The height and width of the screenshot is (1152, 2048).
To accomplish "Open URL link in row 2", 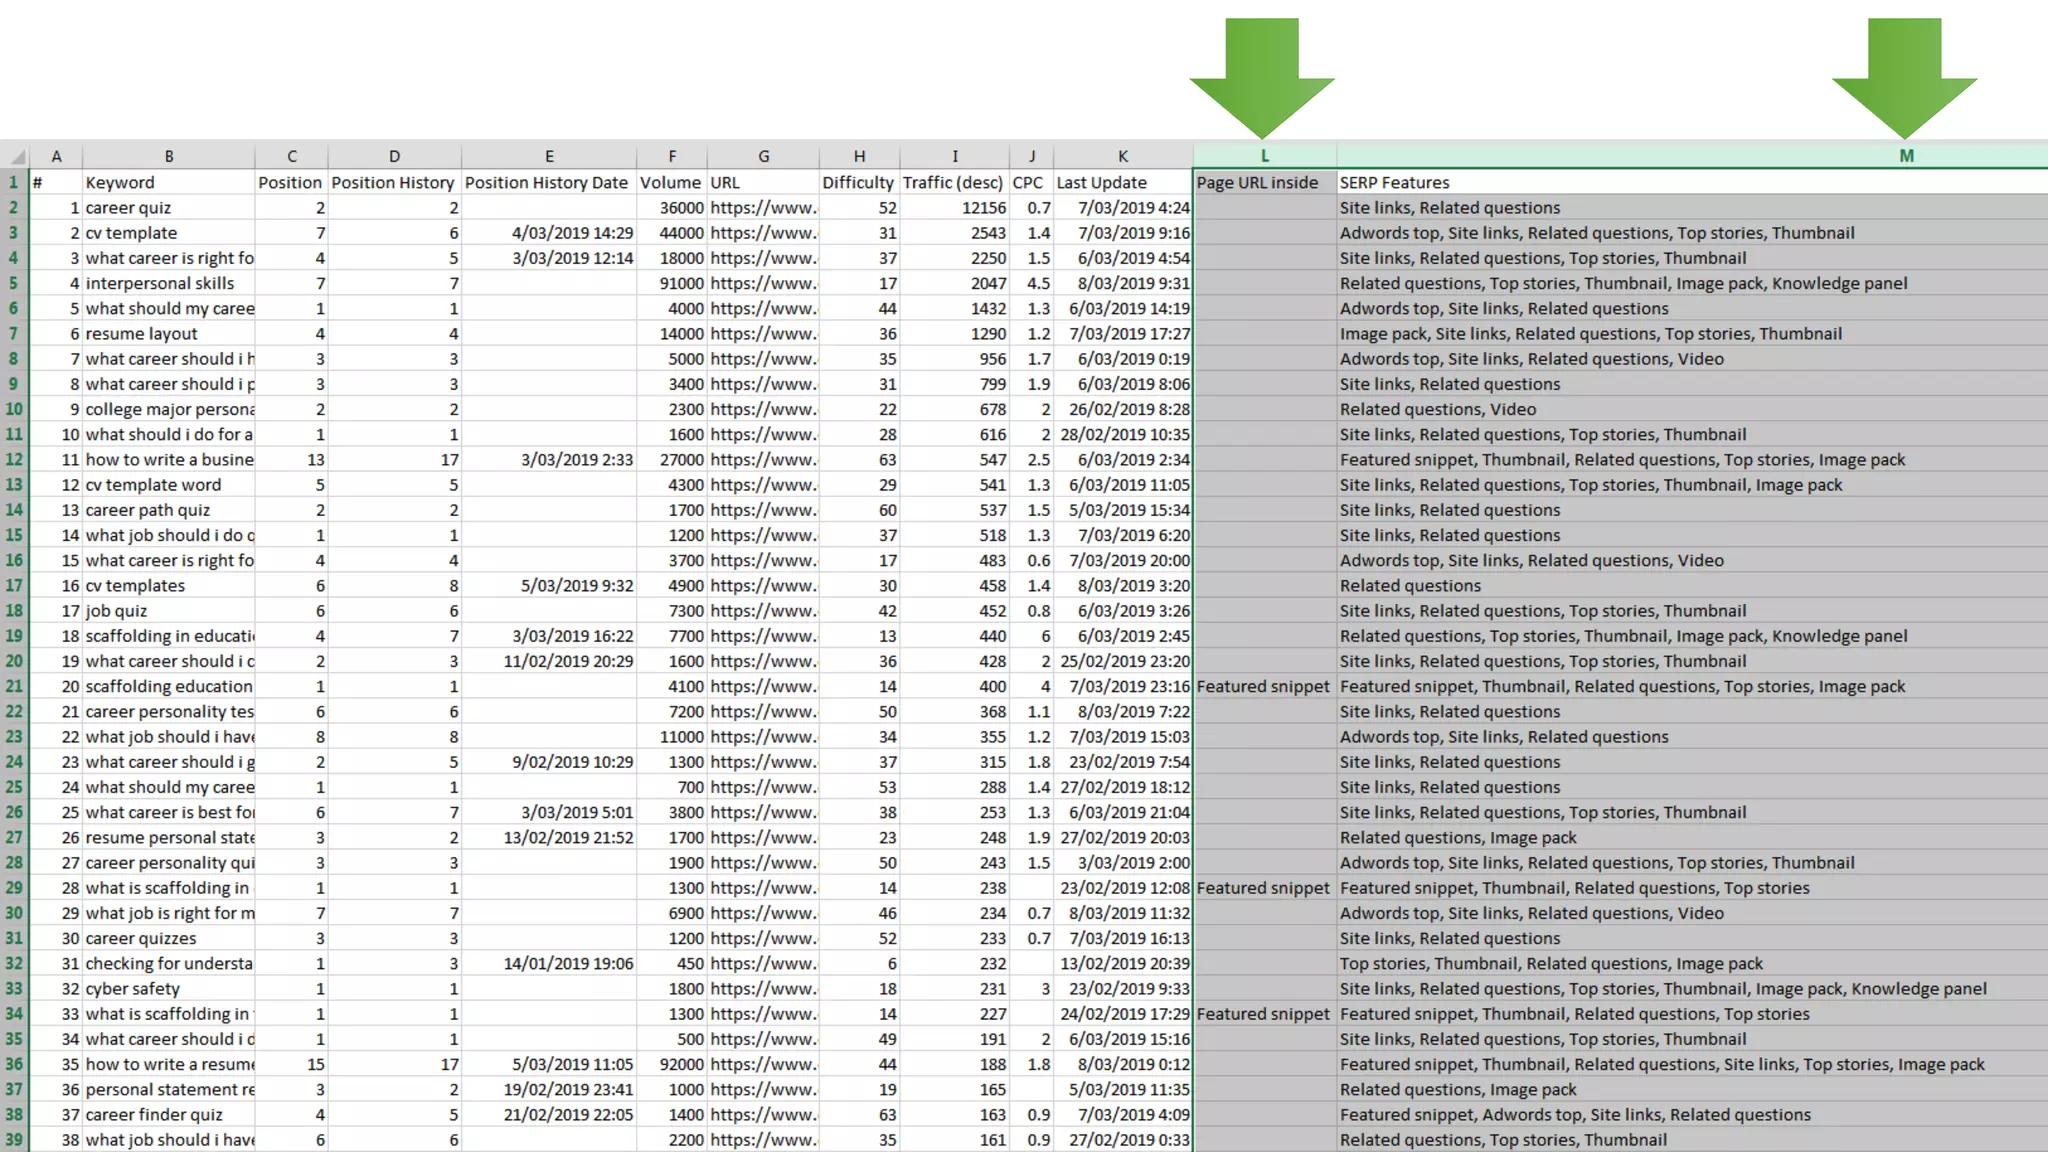I will 763,208.
